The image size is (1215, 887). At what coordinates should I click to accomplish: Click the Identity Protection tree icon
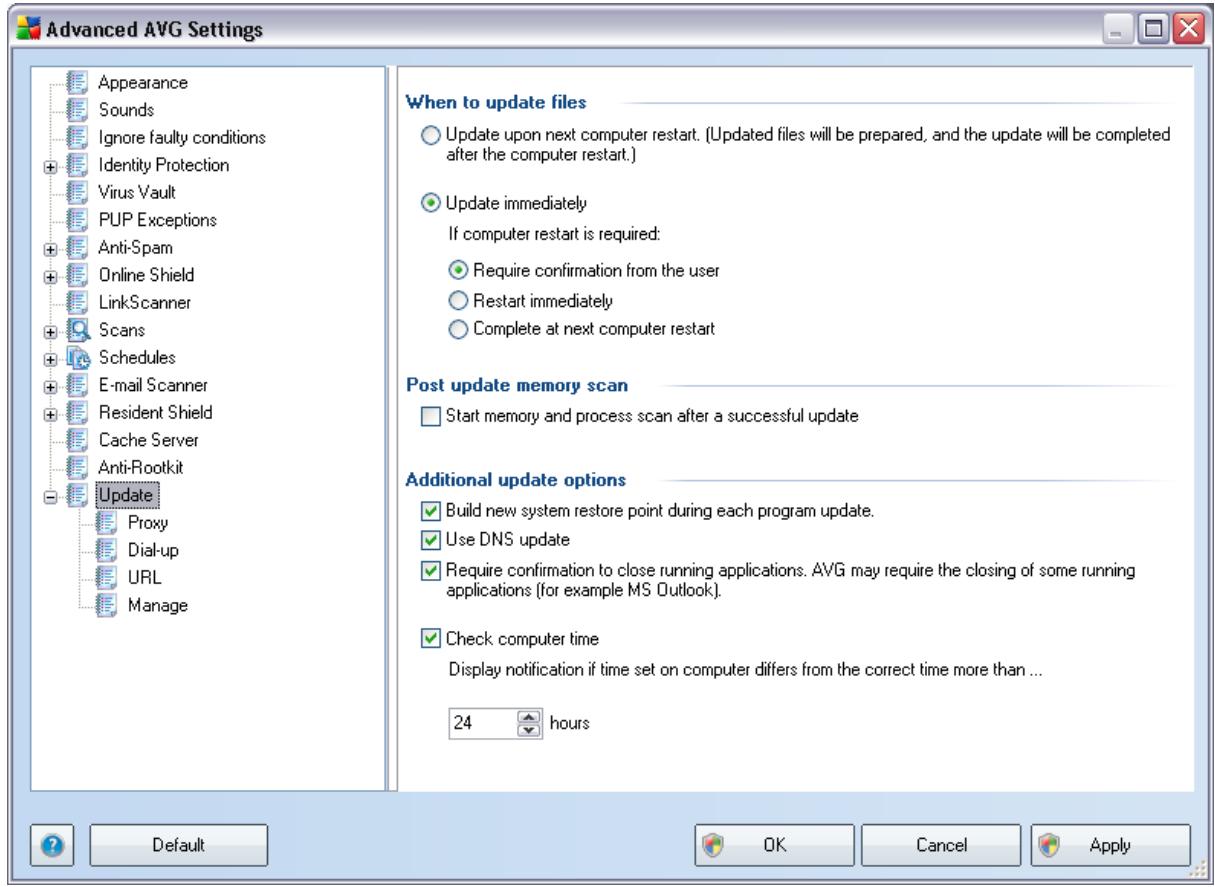point(79,164)
